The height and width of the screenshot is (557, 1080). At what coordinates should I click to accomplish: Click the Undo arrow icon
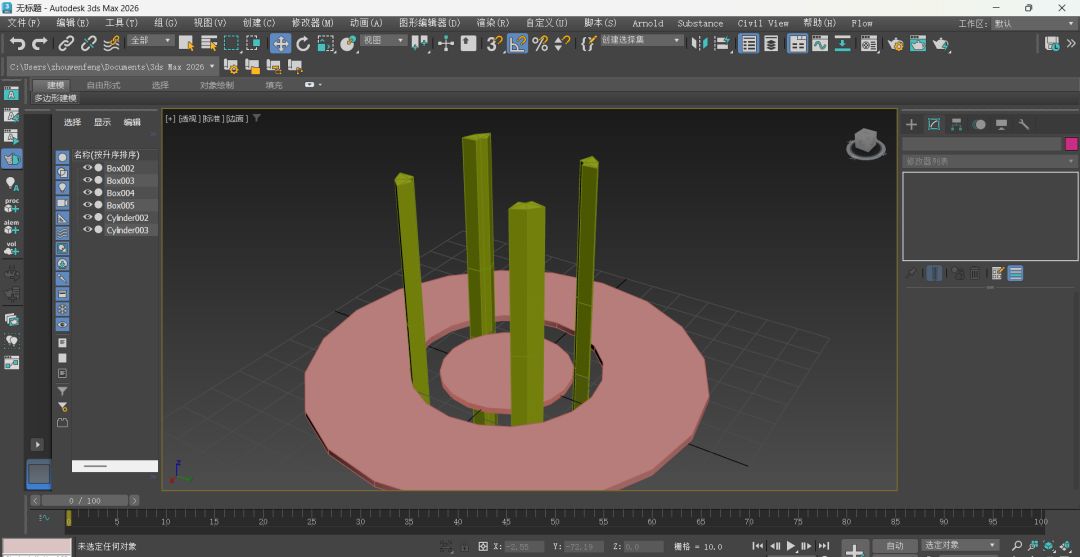(x=17, y=44)
